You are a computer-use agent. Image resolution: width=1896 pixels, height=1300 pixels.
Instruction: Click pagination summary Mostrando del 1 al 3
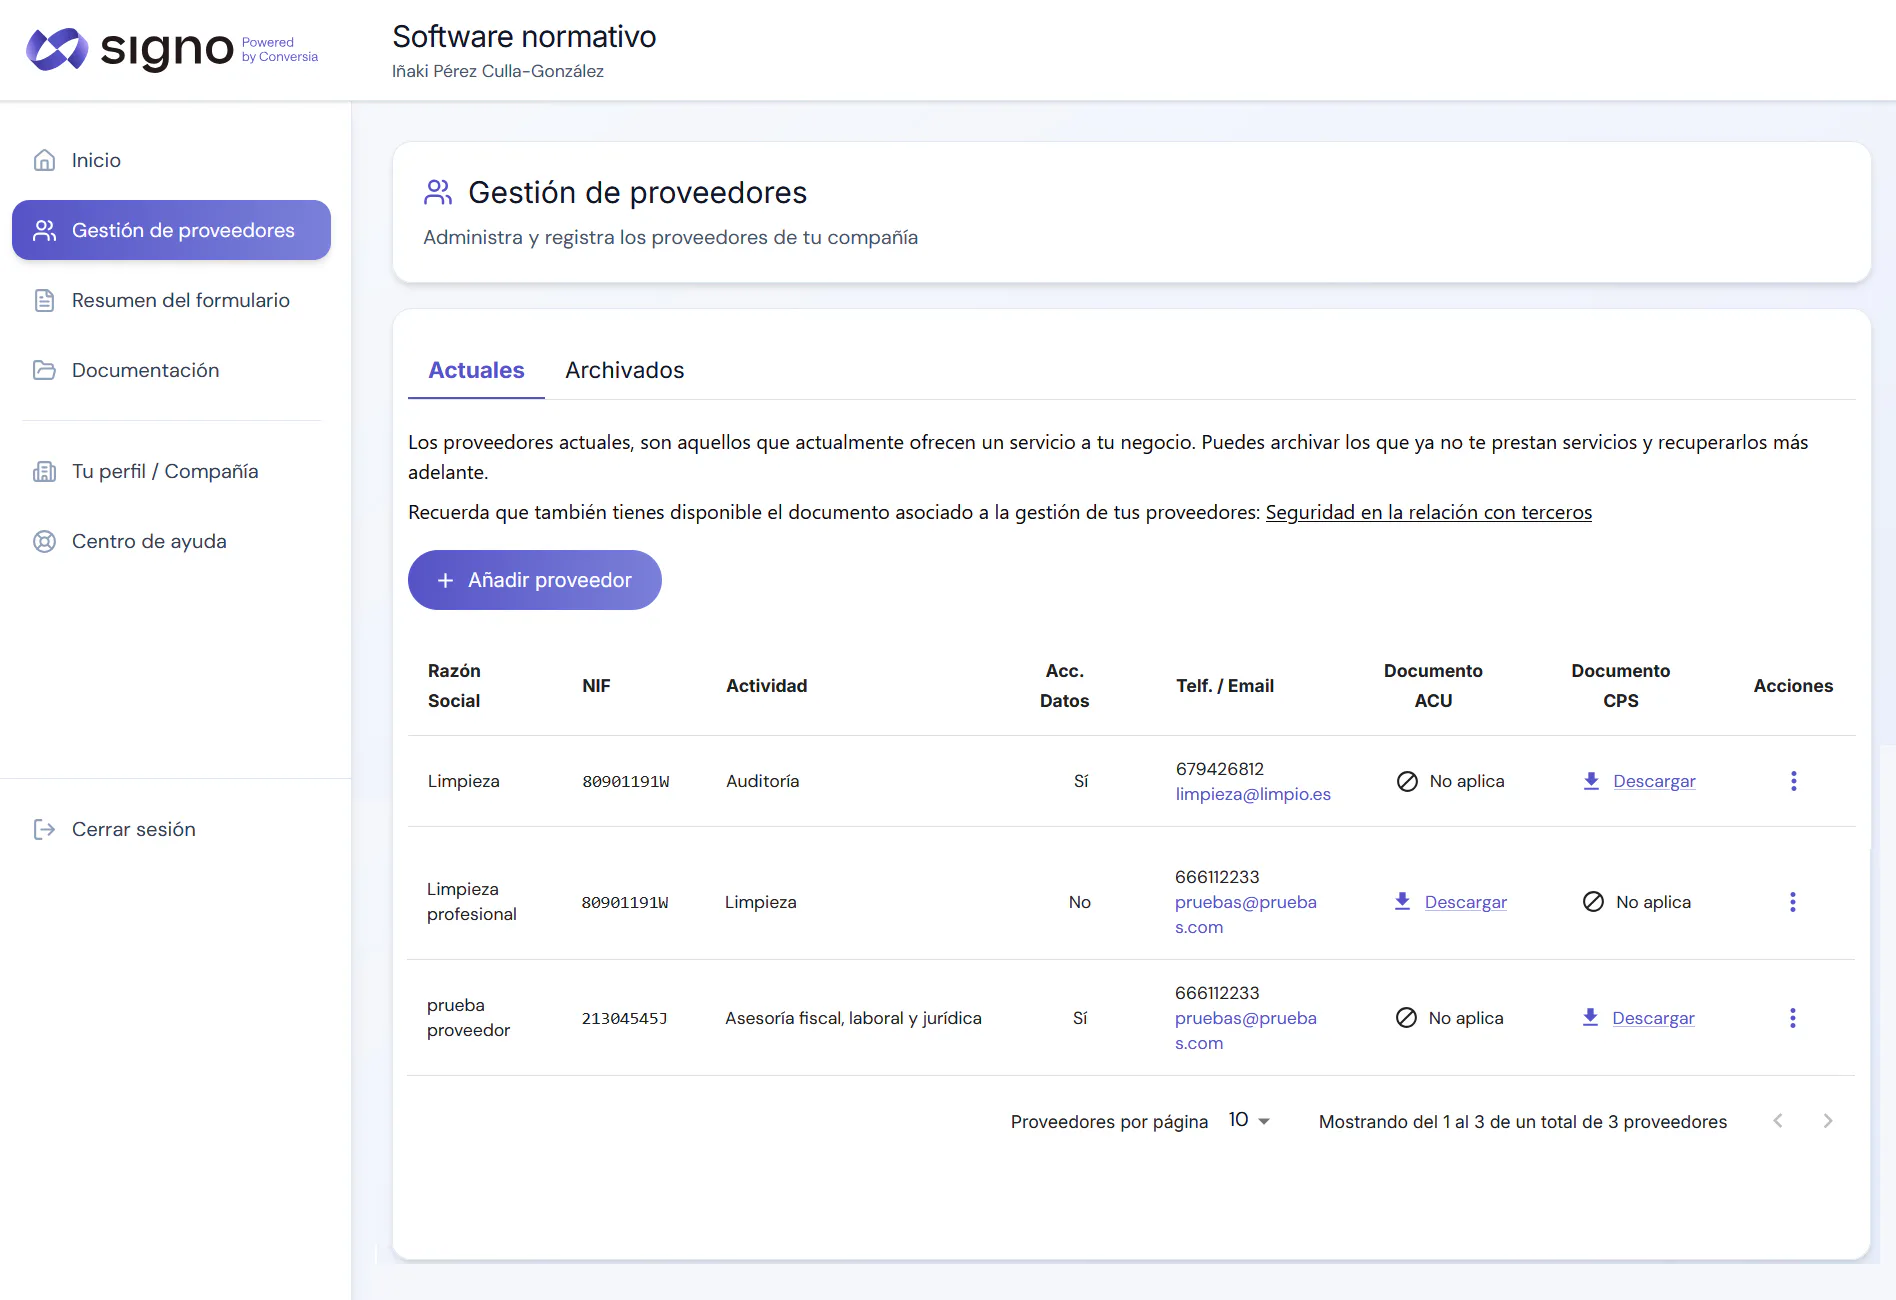(1522, 1122)
